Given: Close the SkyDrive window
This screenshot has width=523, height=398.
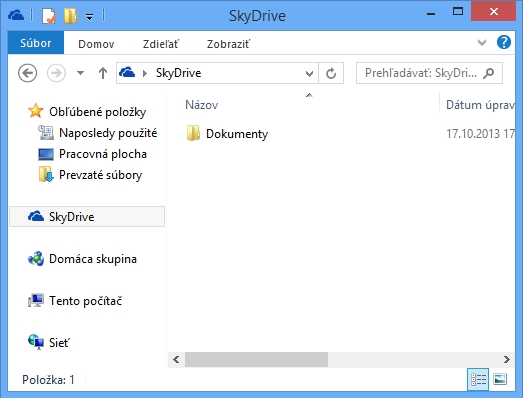Looking at the screenshot, I should (494, 12).
